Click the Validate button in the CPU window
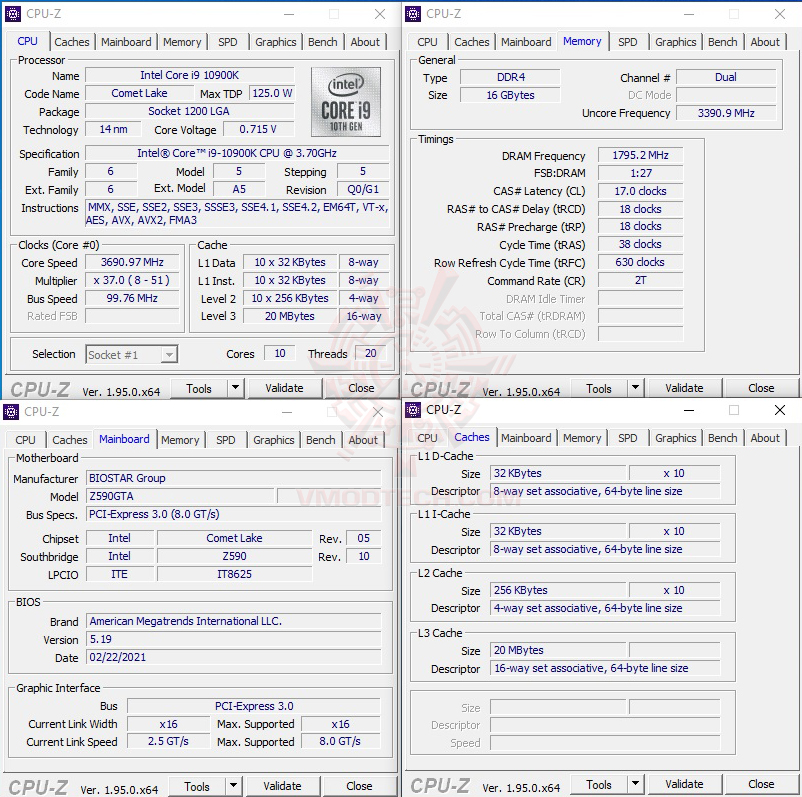Viewport: 802px width, 797px height. 285,388
